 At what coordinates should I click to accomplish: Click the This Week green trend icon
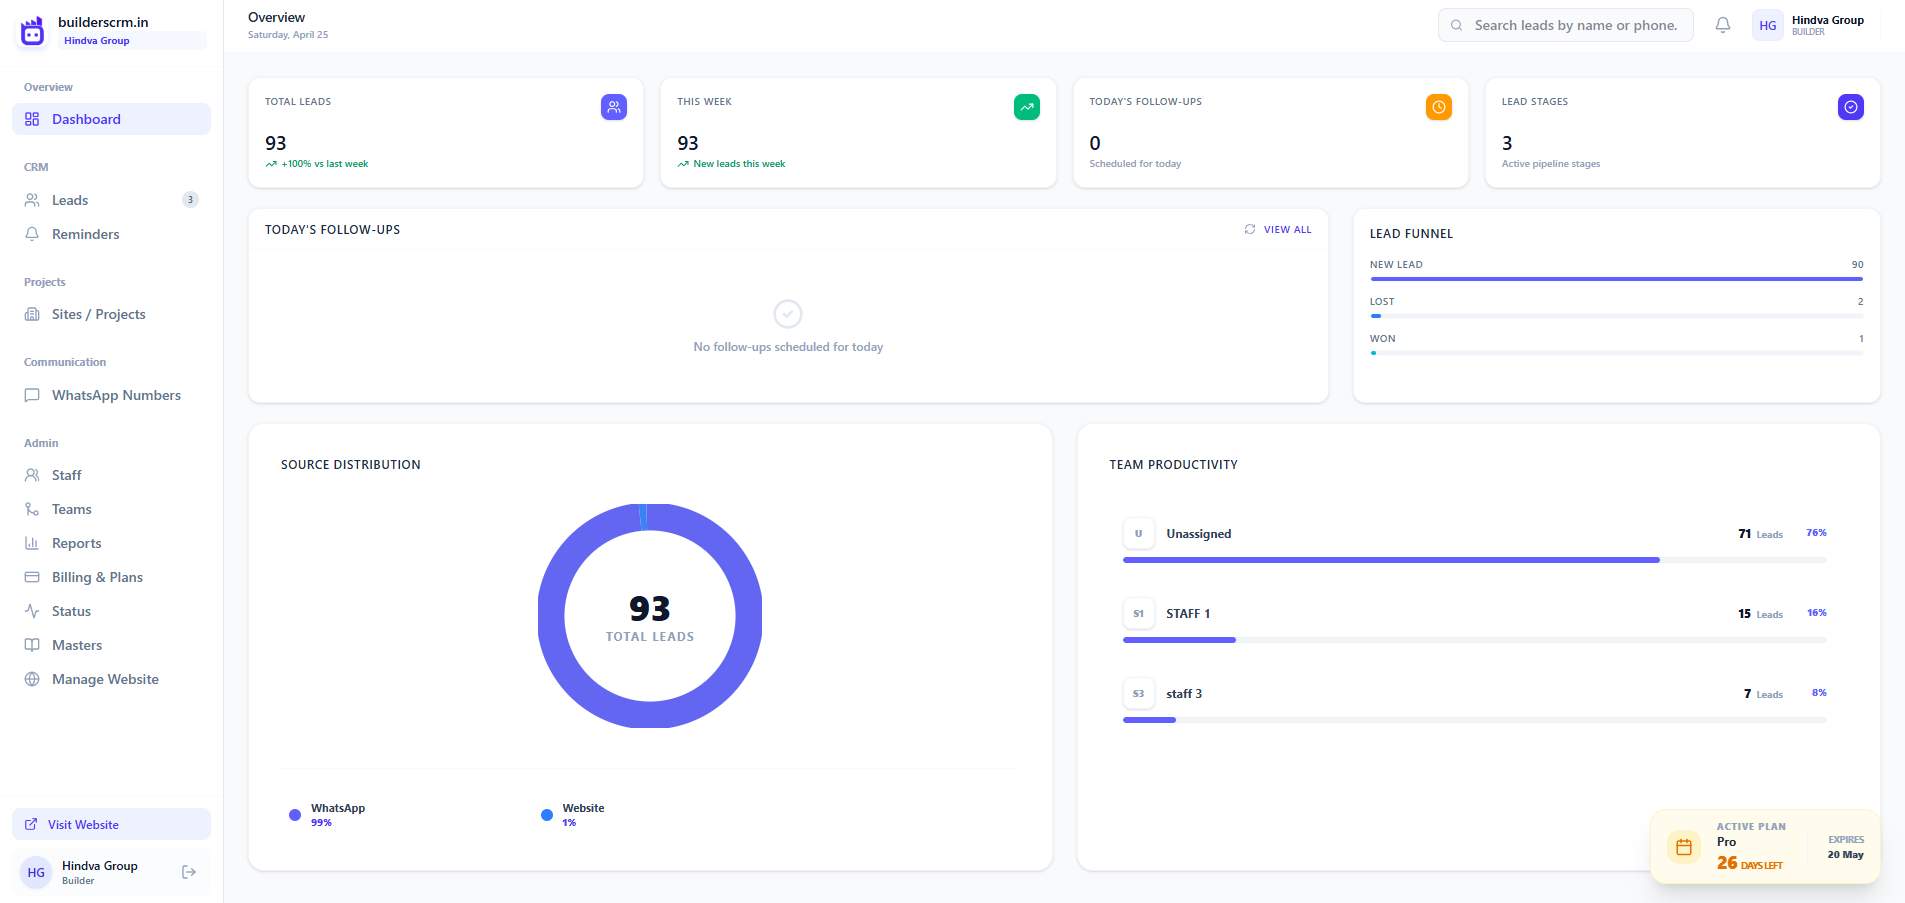click(x=1026, y=107)
